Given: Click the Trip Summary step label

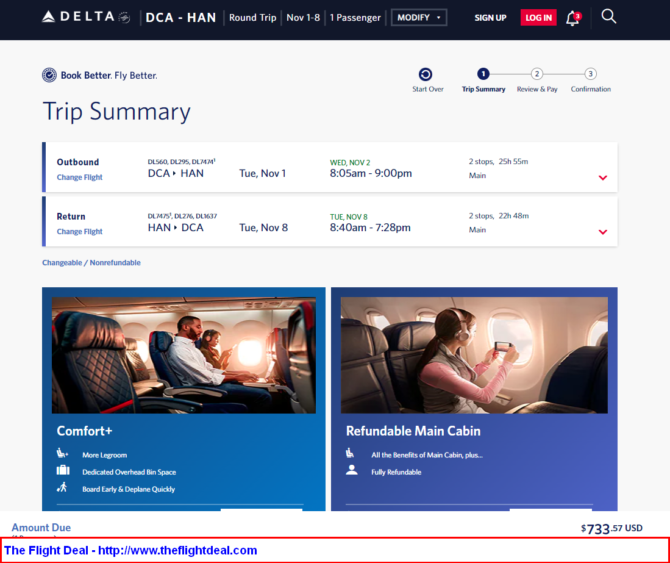Looking at the screenshot, I should point(483,89).
